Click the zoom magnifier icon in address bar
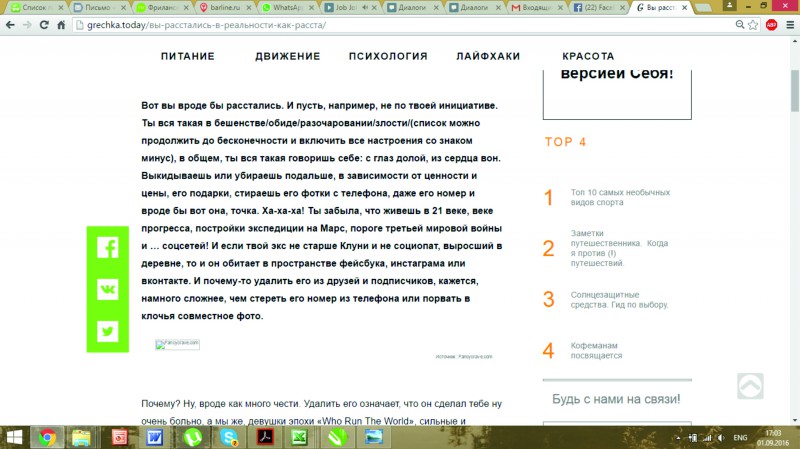The width and height of the screenshot is (800, 449). tap(739, 24)
